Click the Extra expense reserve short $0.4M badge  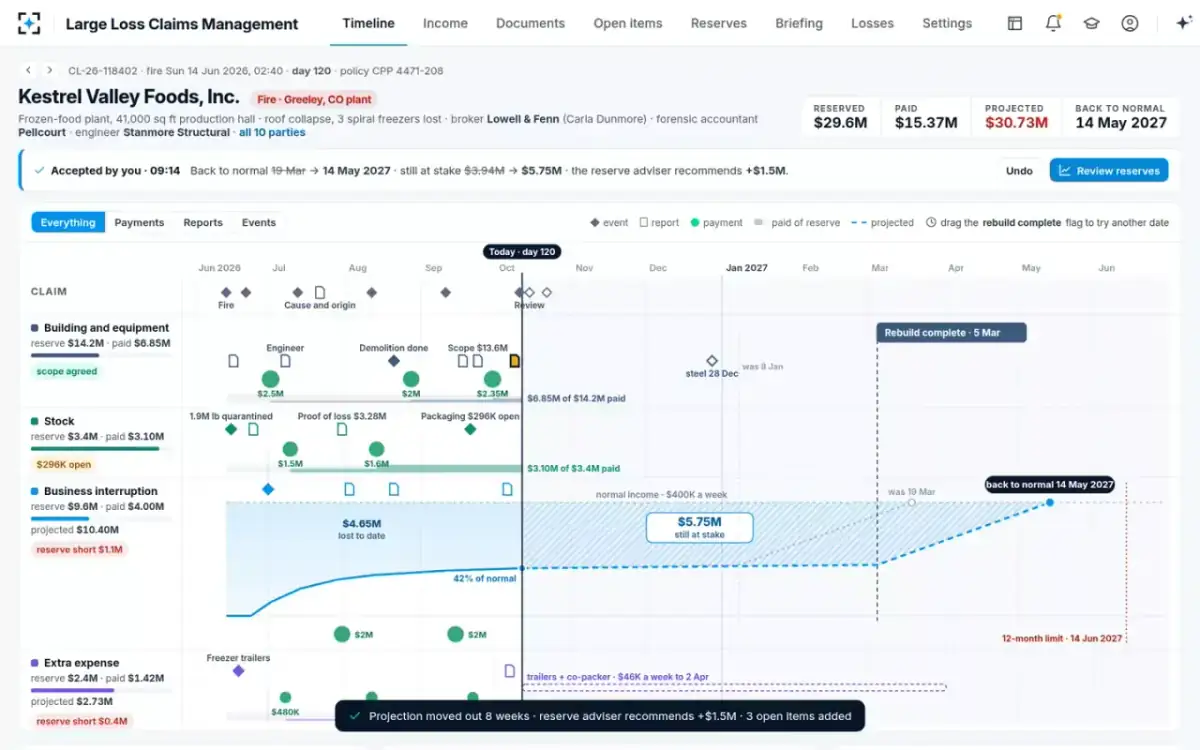[82, 721]
